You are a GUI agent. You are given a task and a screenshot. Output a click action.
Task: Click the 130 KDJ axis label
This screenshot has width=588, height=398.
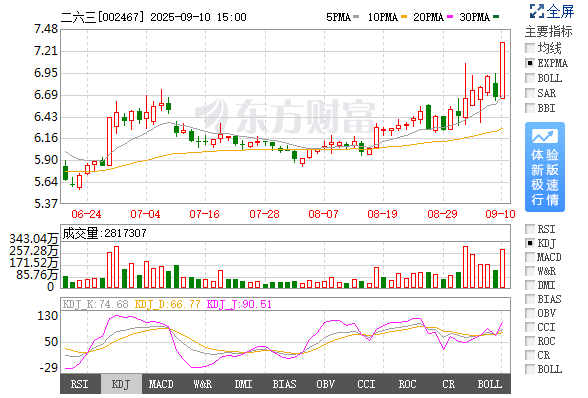(x=48, y=316)
